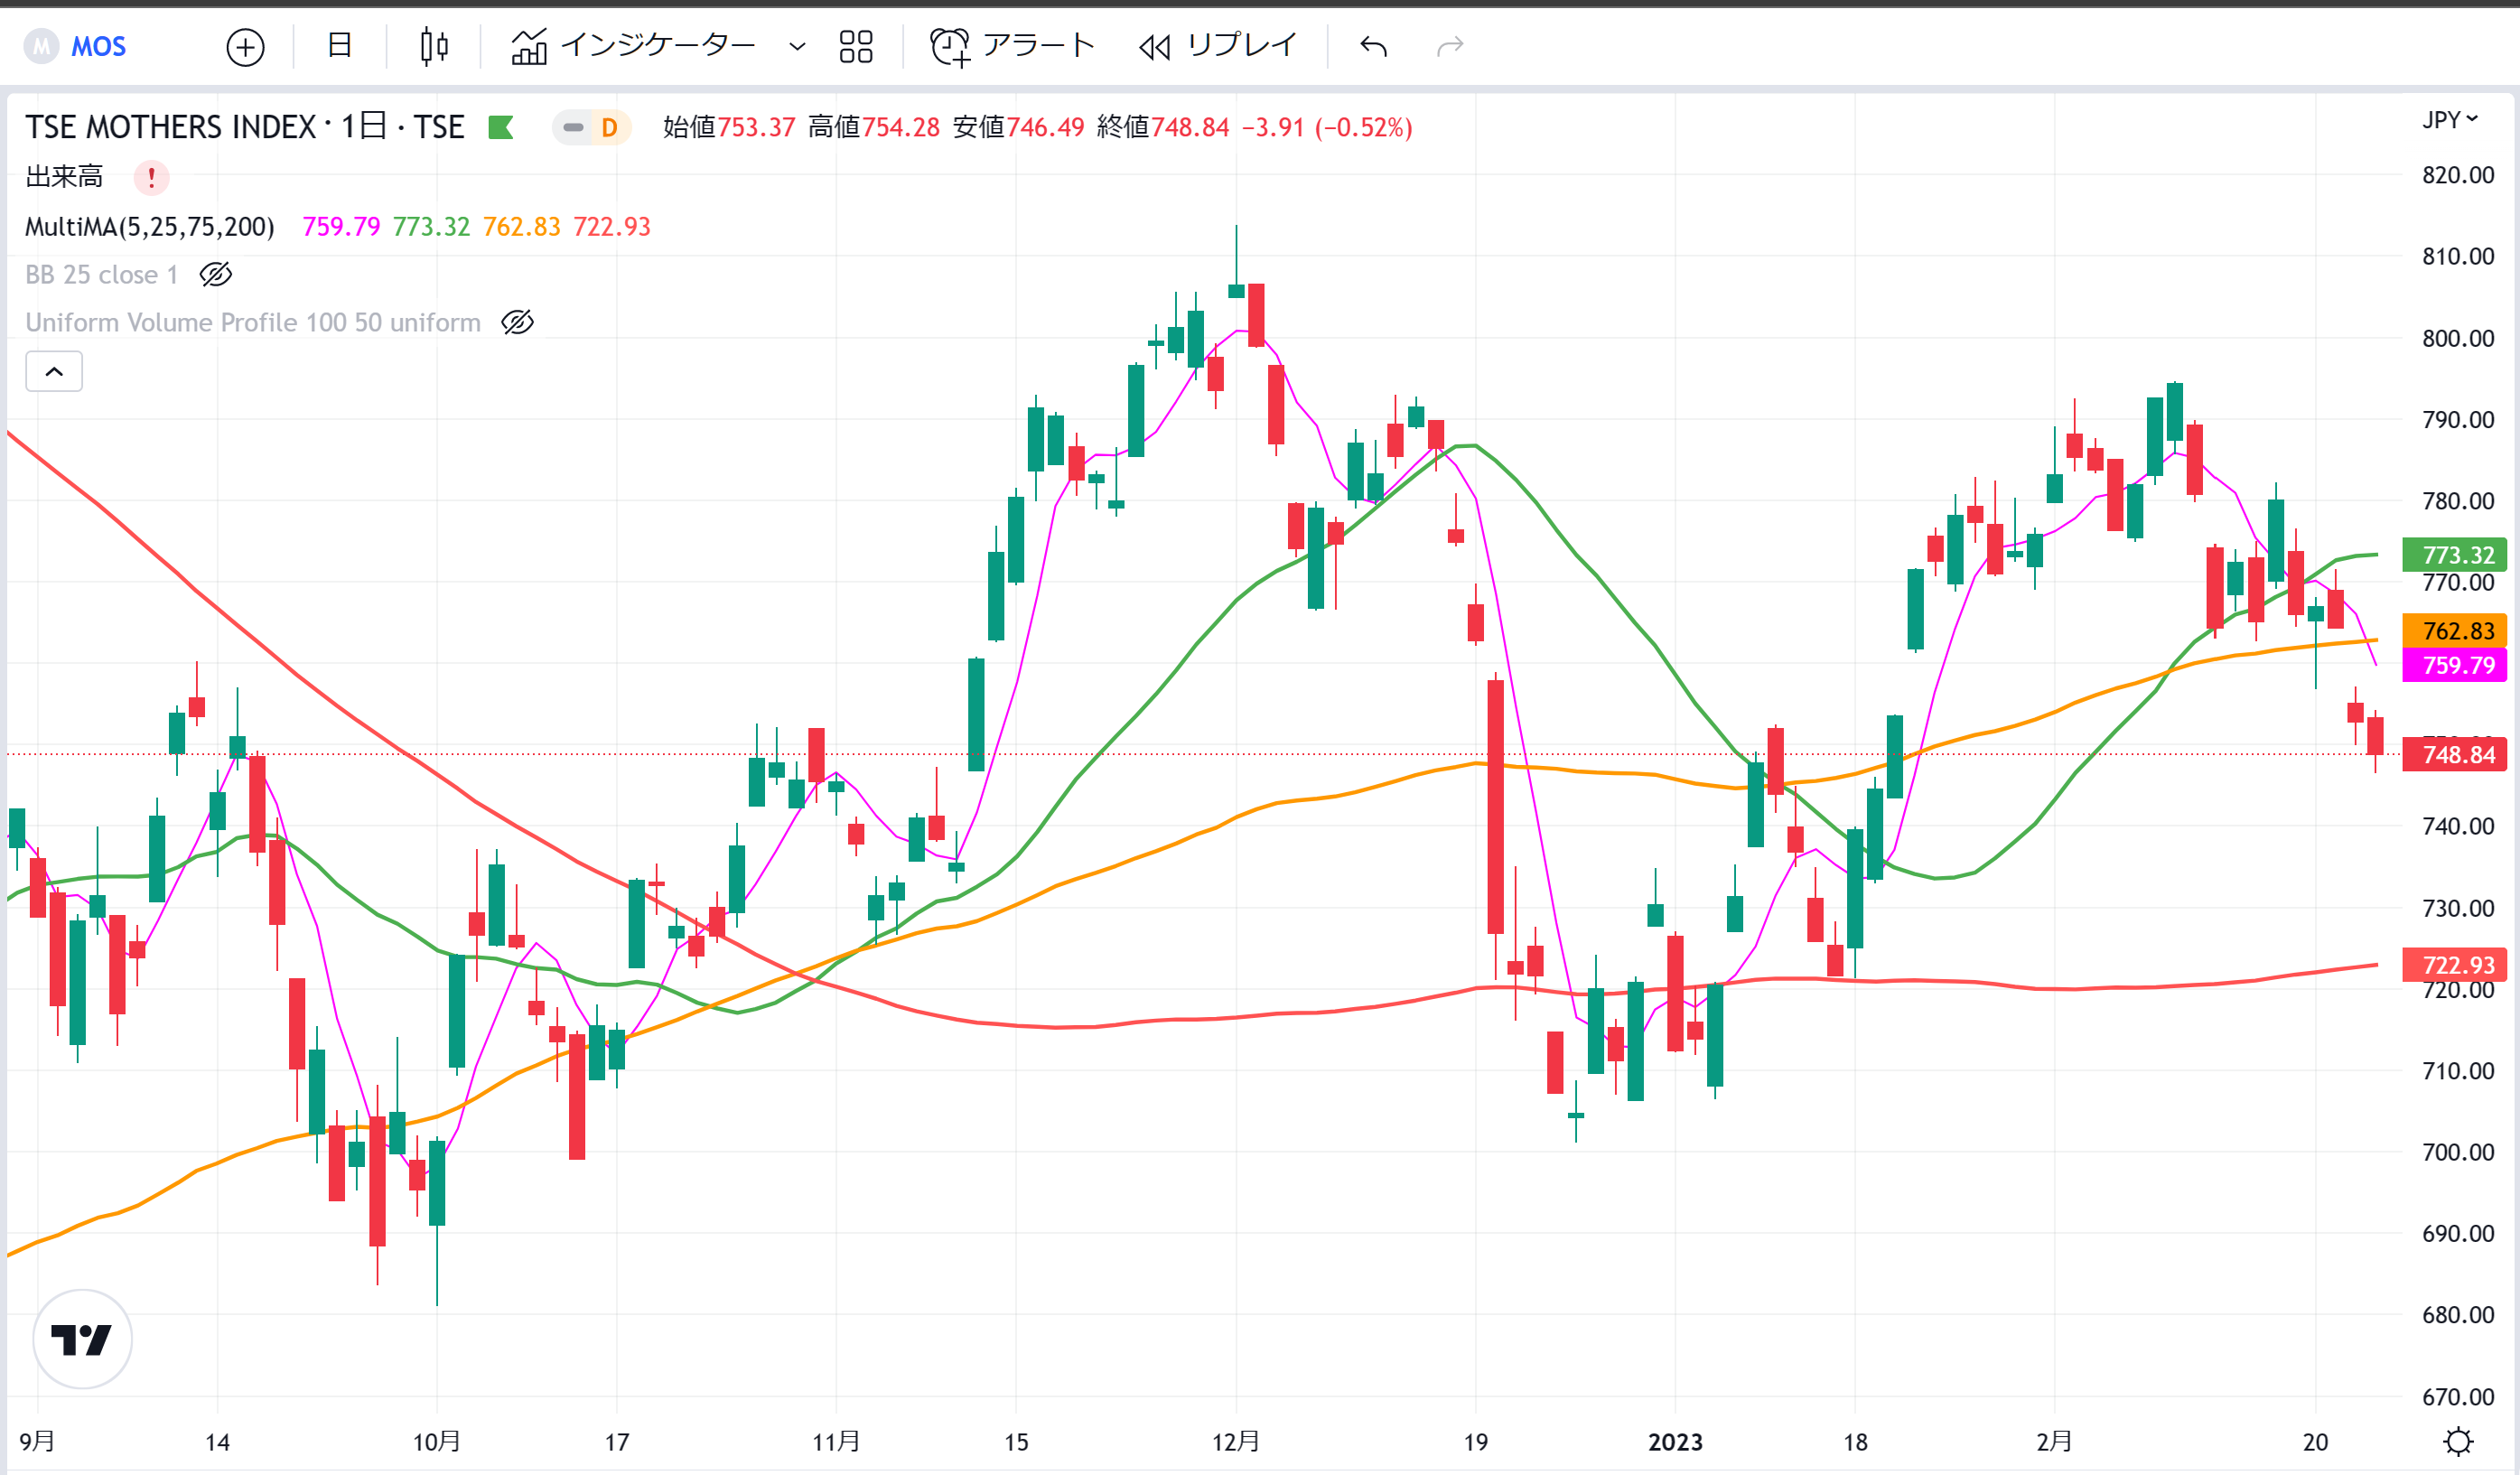
Task: Show the hidden BB 25 close indicator
Action: 216,274
